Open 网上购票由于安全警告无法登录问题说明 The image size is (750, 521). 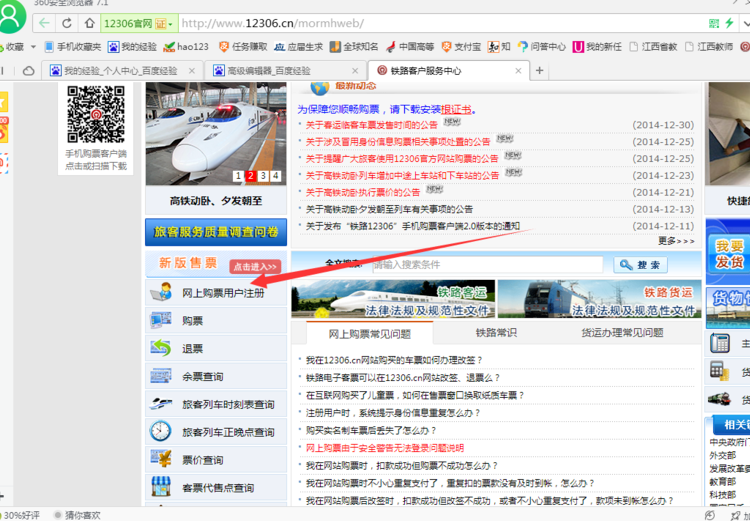tap(385, 448)
